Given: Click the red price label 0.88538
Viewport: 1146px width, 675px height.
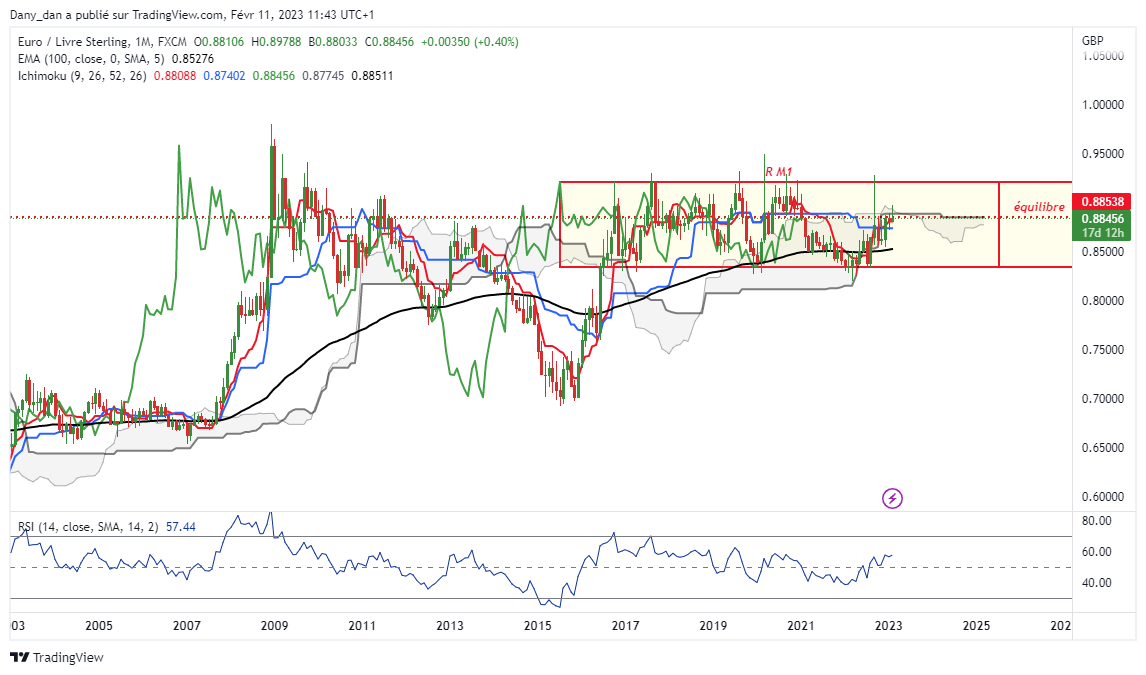Looking at the screenshot, I should (x=1102, y=201).
